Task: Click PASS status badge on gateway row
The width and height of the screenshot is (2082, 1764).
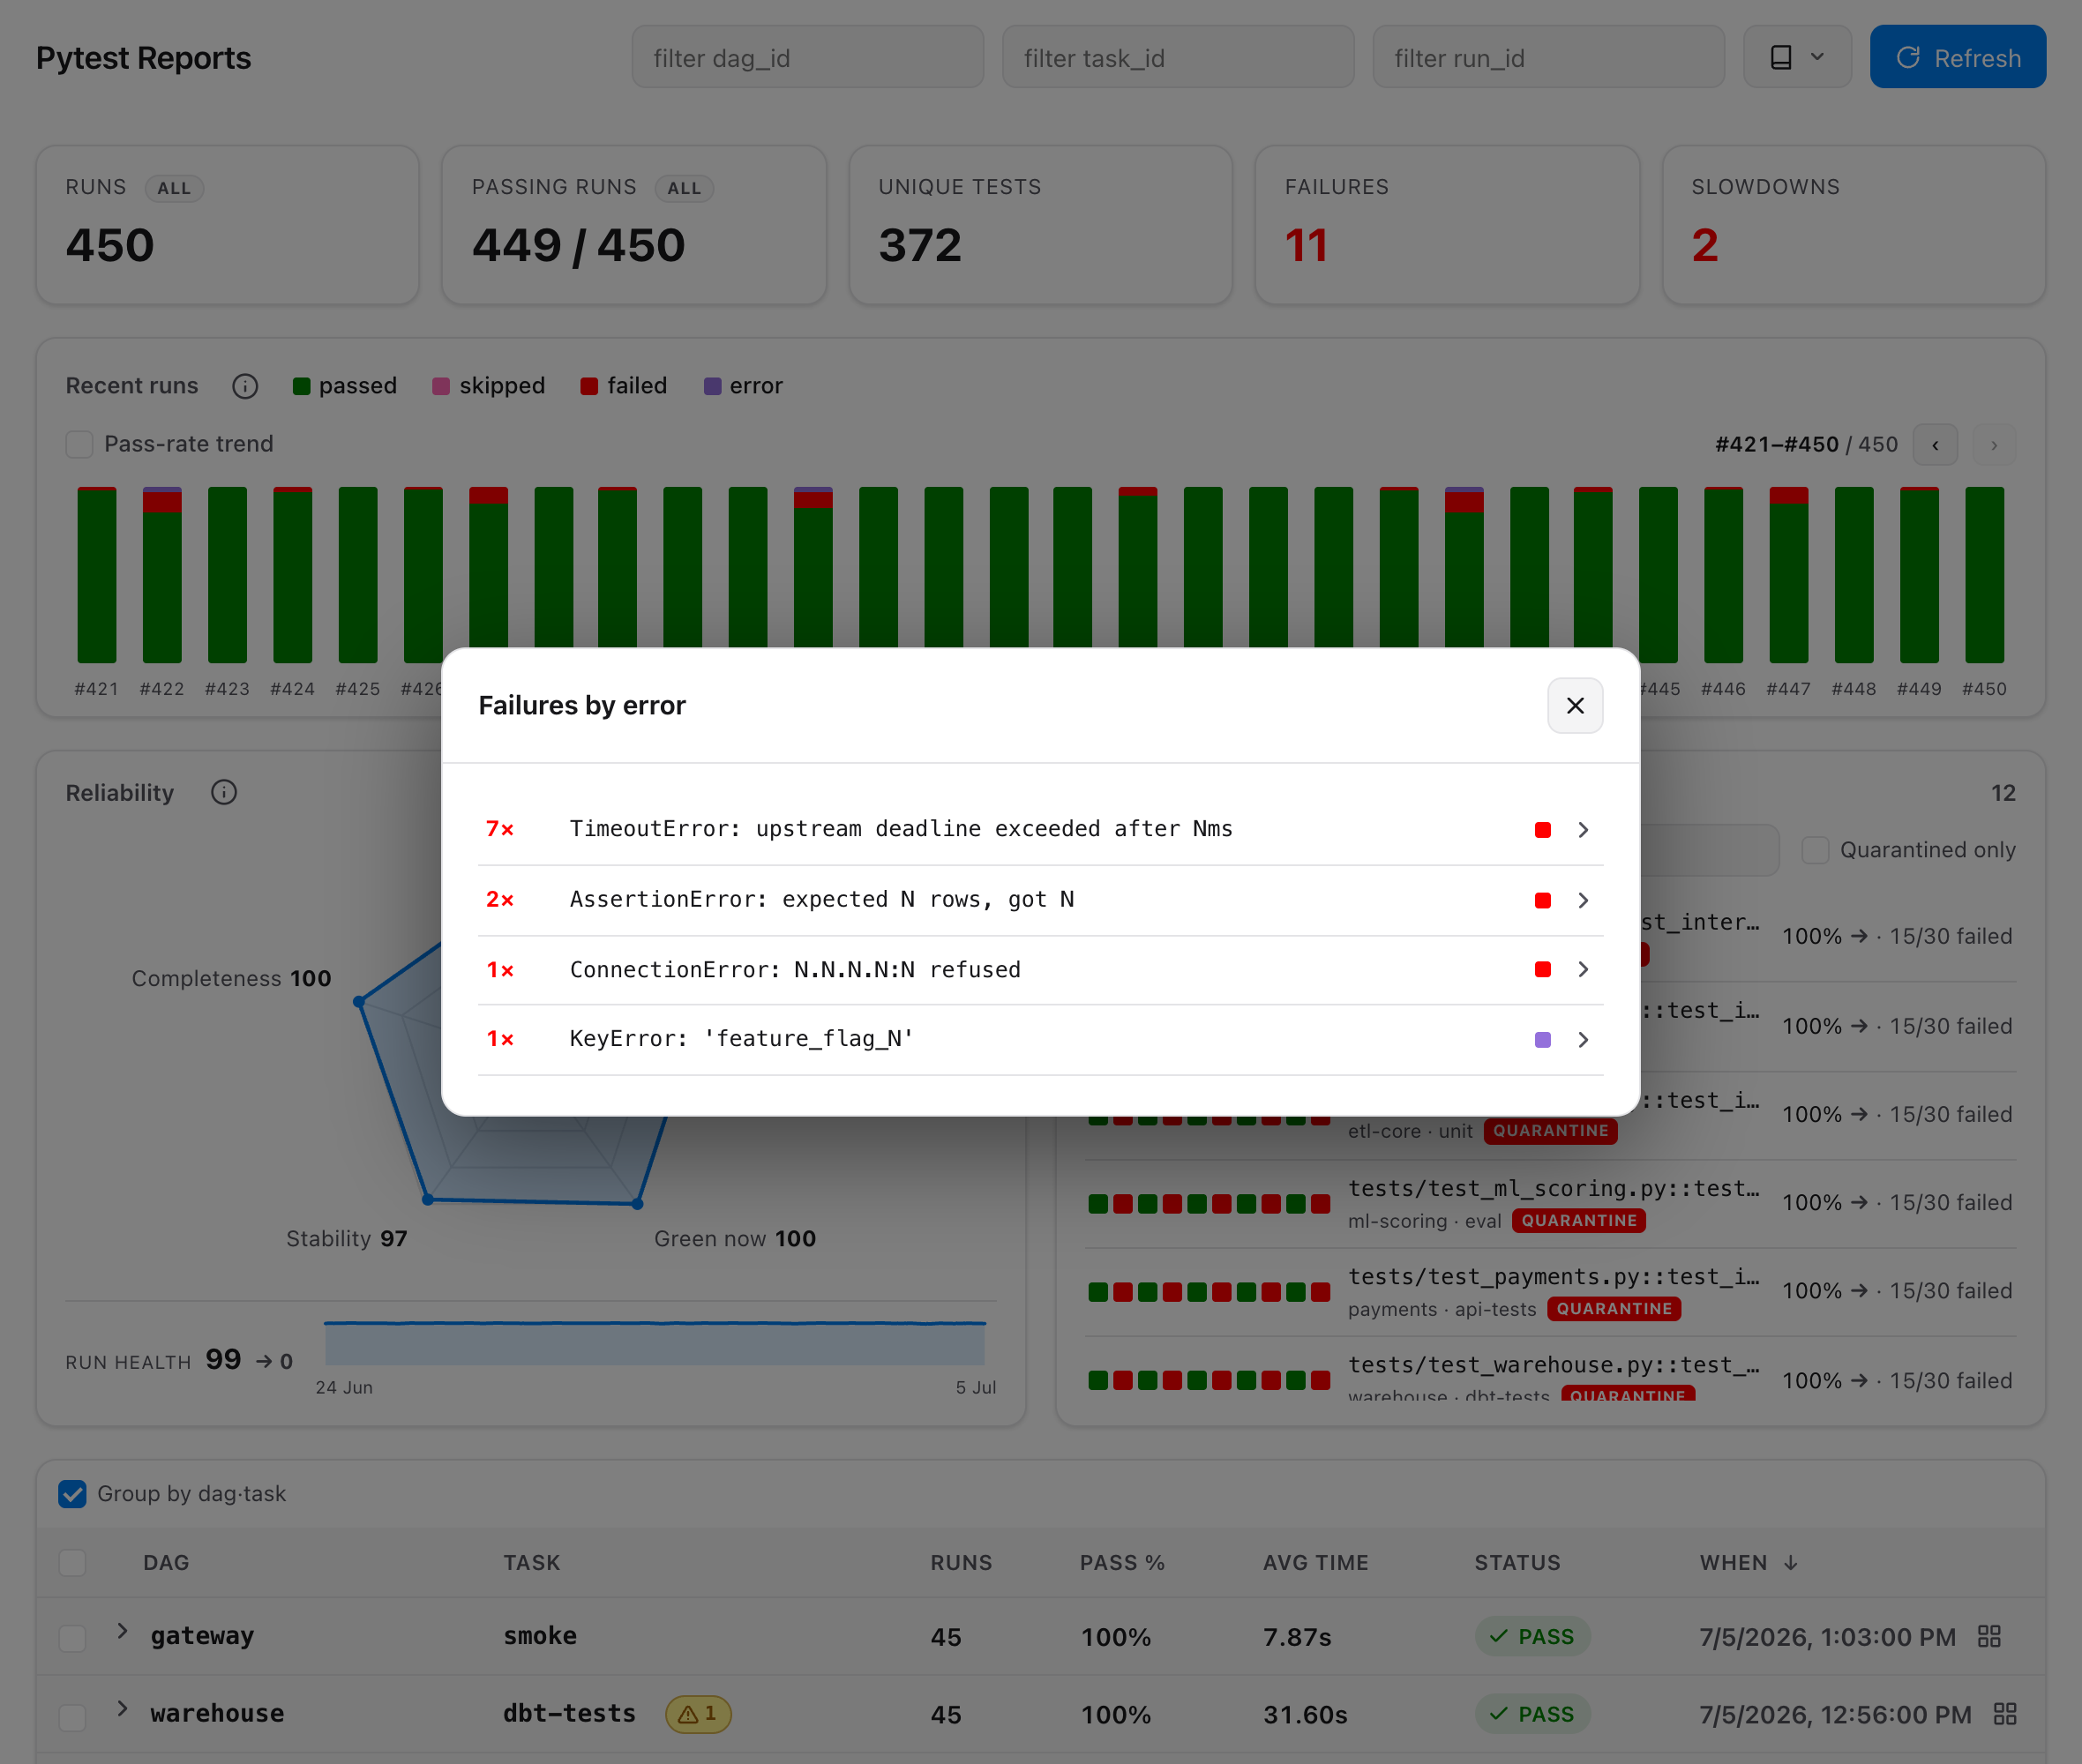Action: coord(1532,1637)
